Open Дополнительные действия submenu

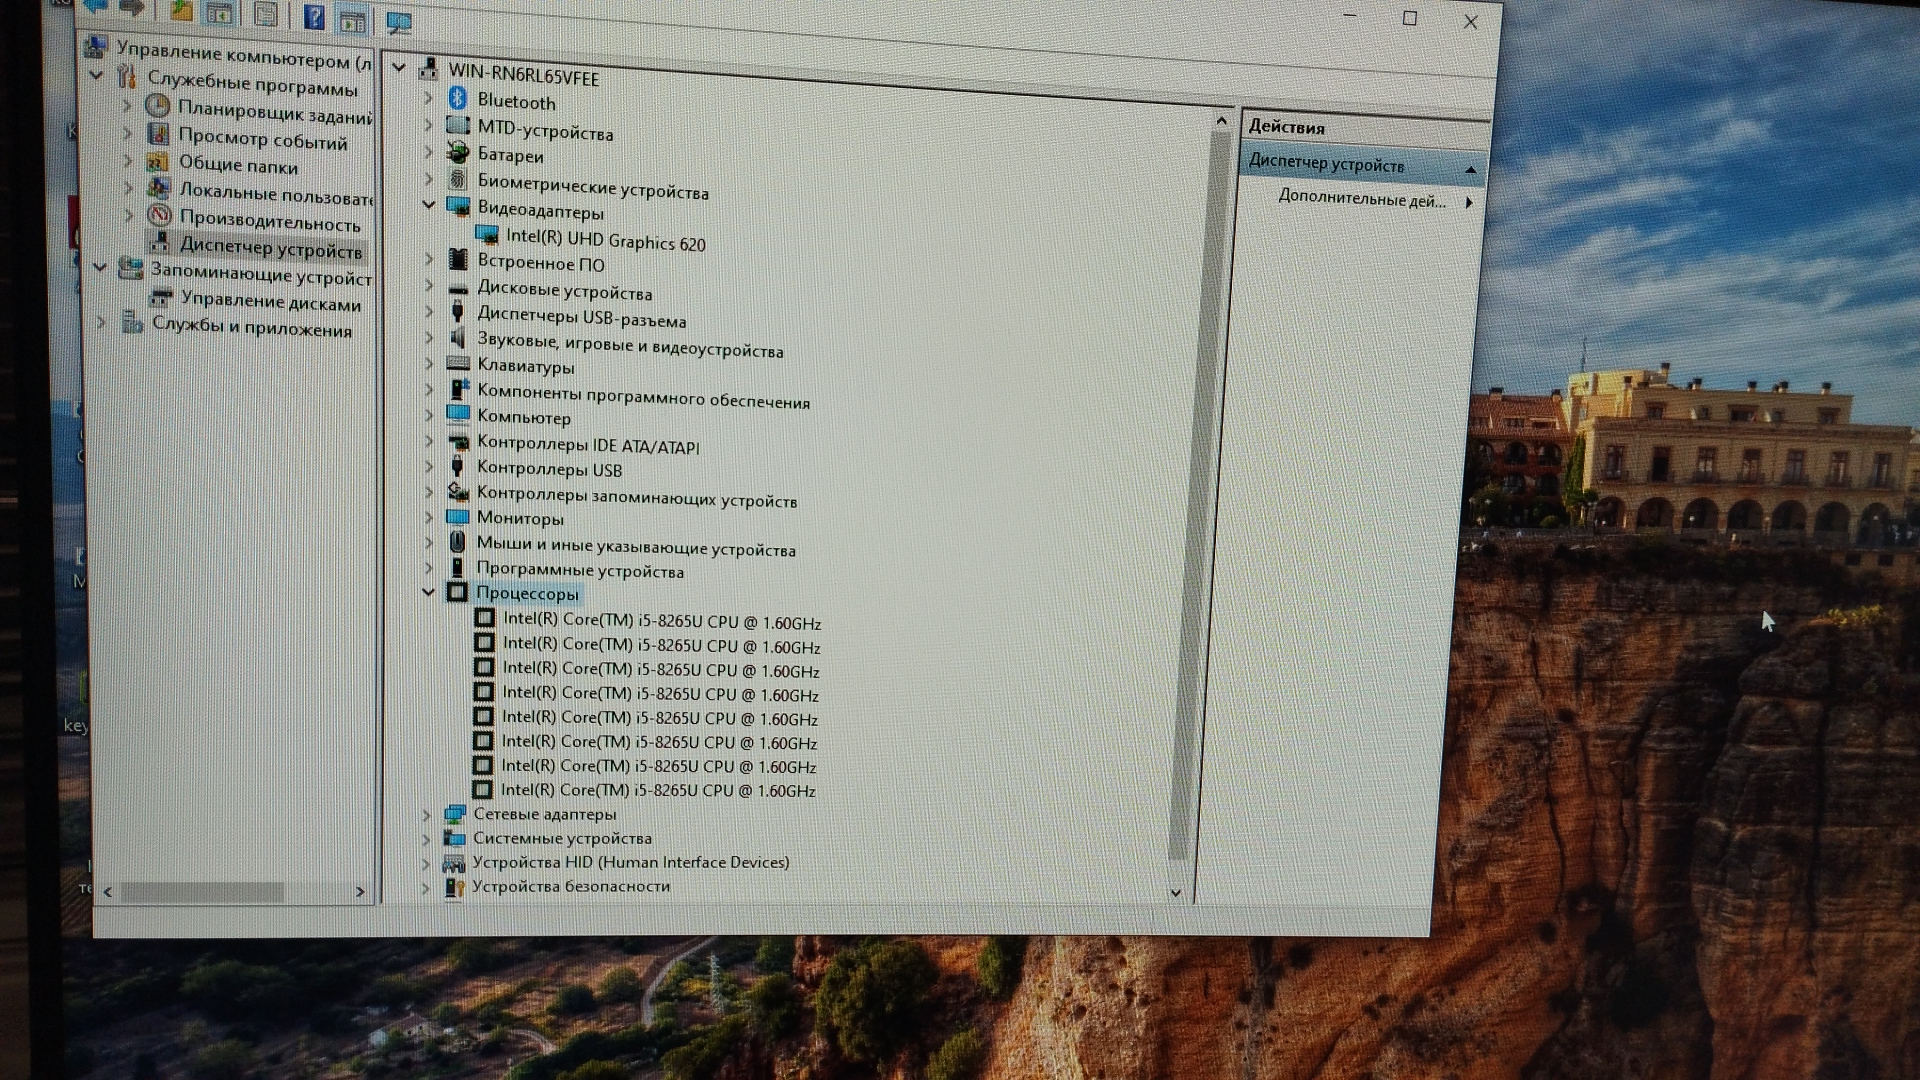1362,199
